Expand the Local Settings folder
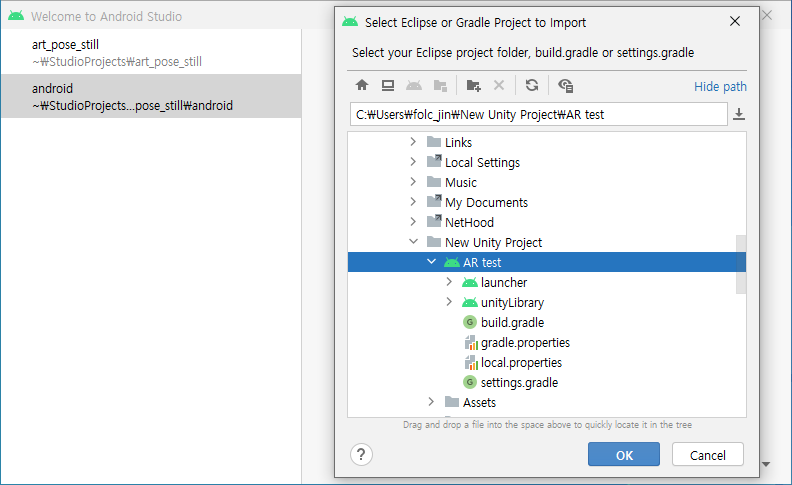Screen dimensions: 792x485 [413, 162]
